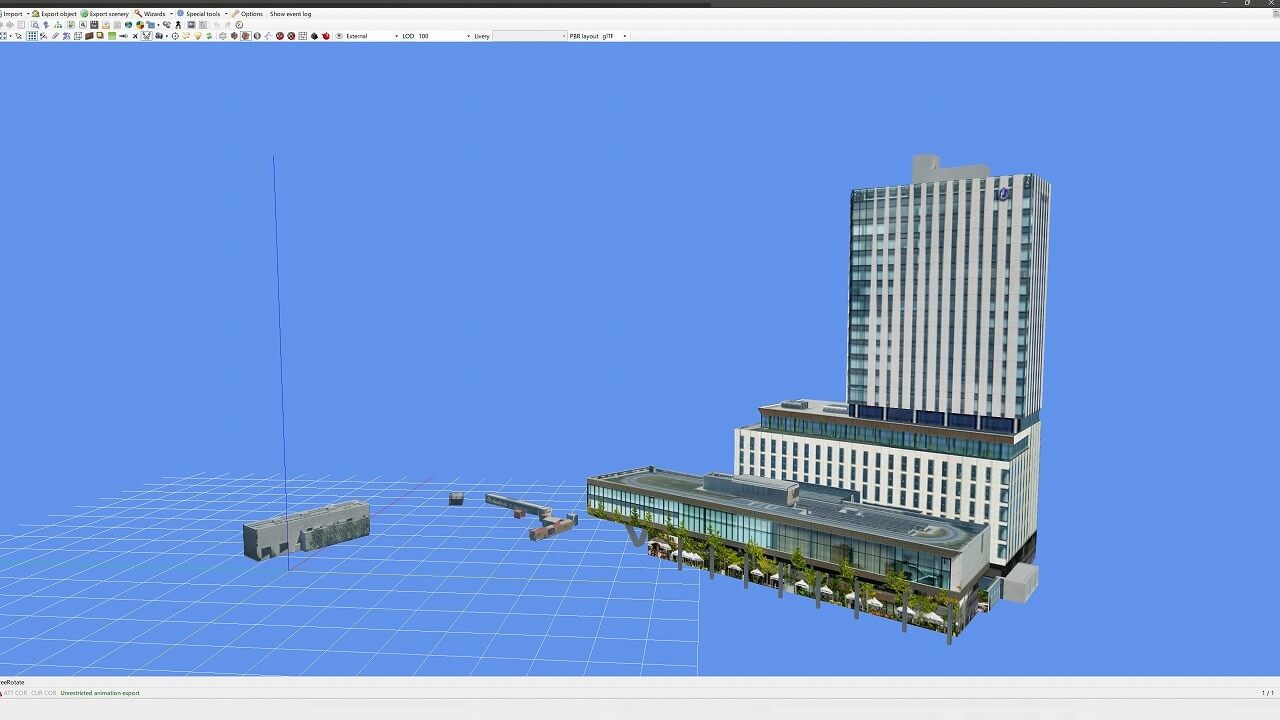
Task: Open the Import menu
Action: tap(12, 14)
